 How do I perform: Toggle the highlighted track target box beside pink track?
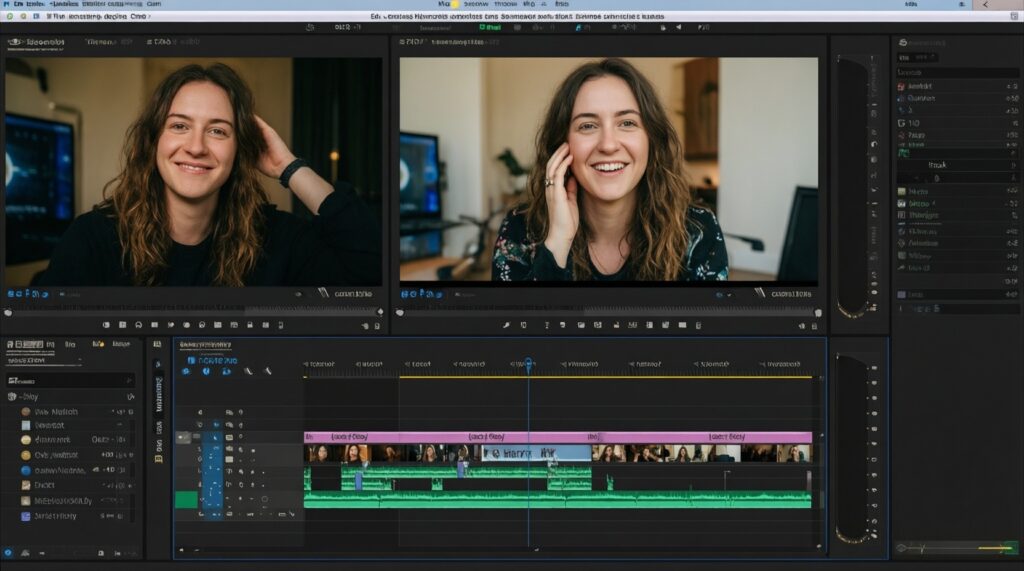pos(184,437)
